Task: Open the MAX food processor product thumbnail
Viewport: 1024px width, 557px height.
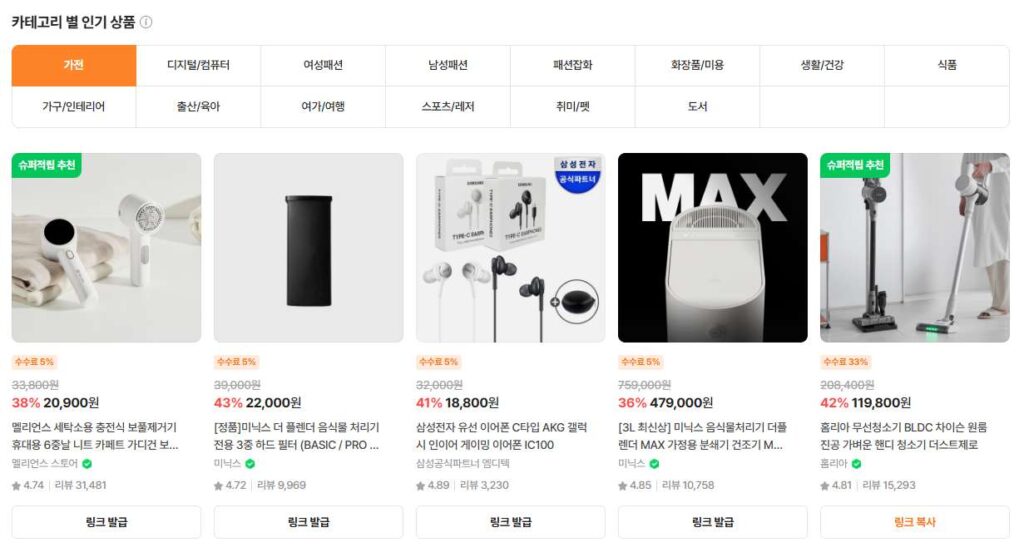Action: [x=712, y=247]
